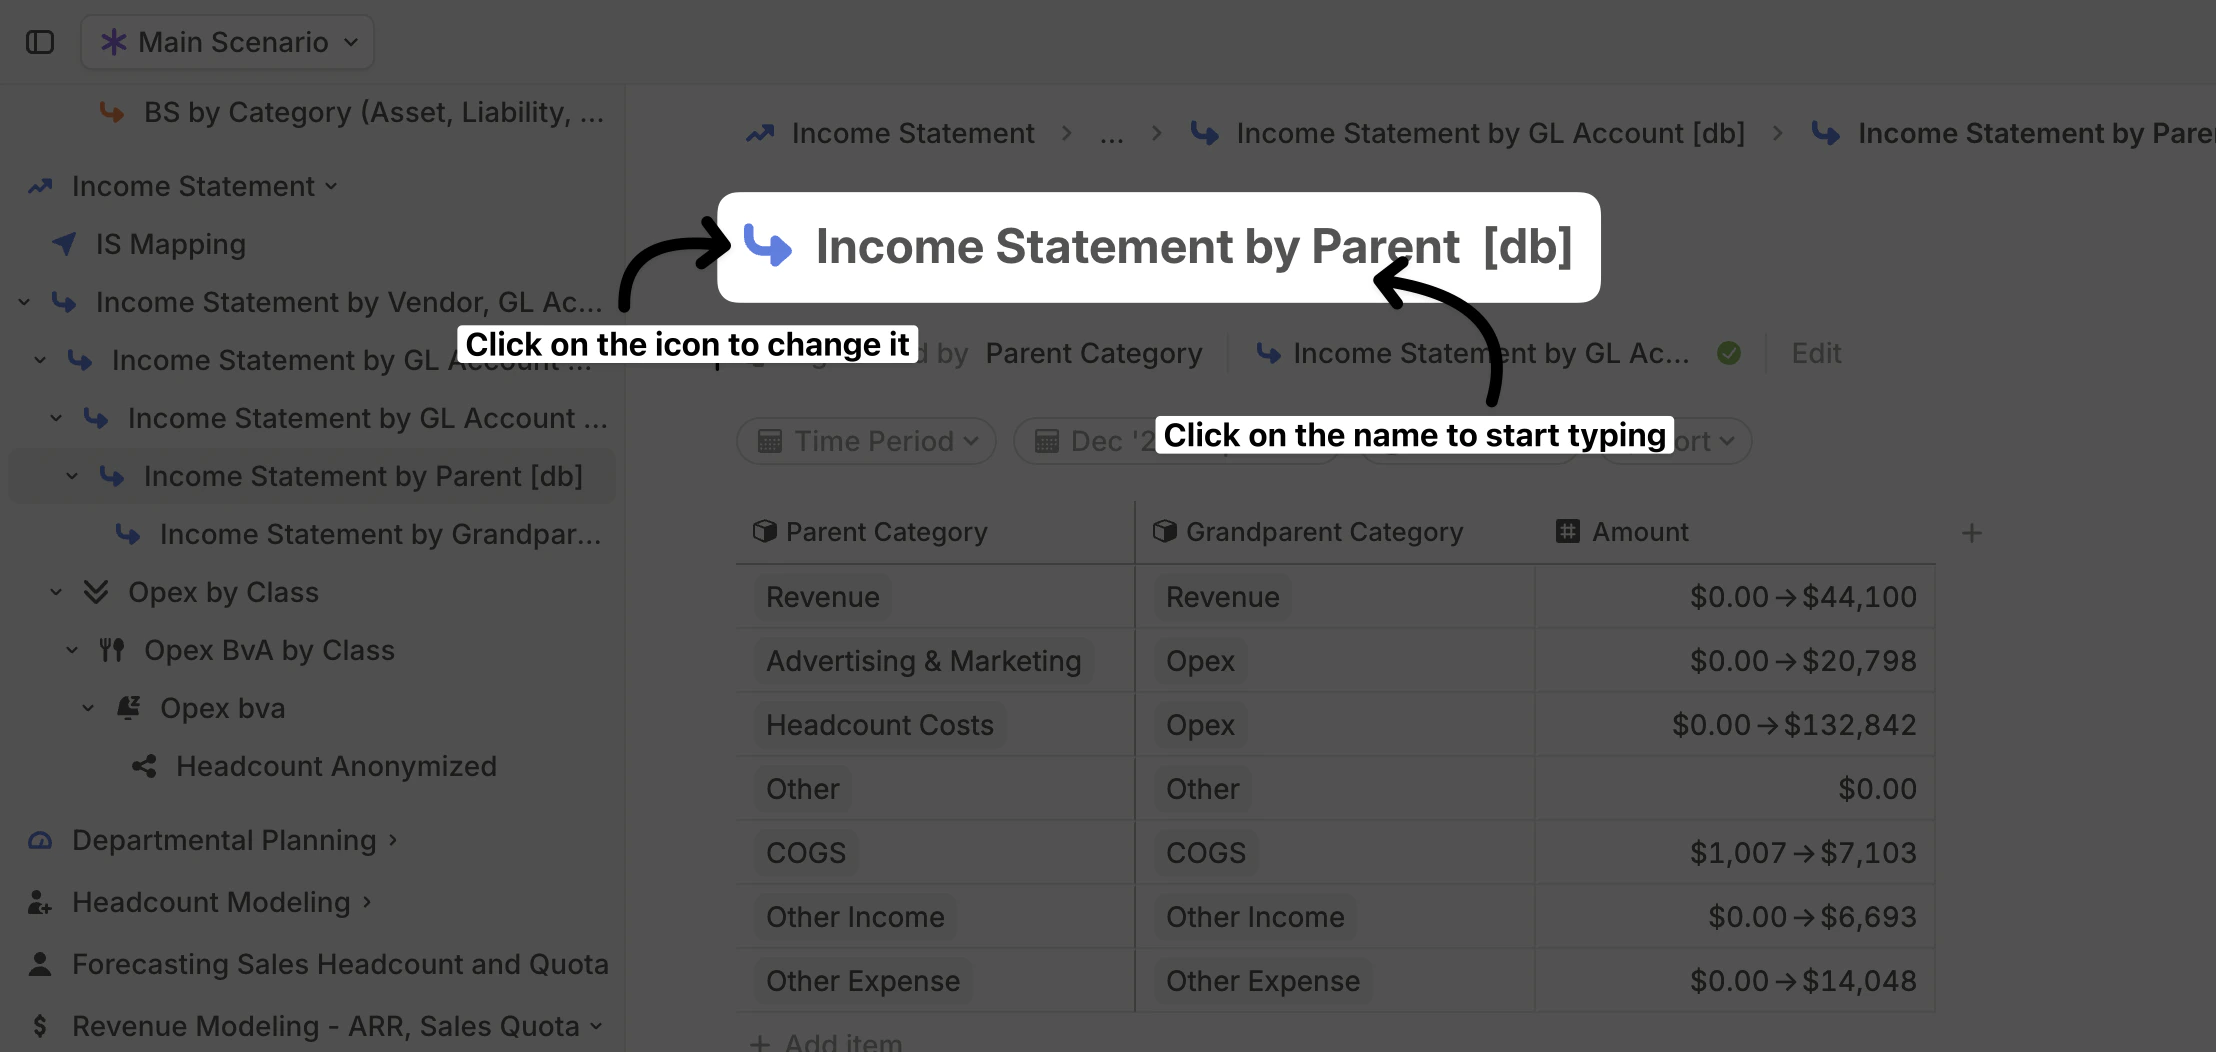The width and height of the screenshot is (2216, 1052).
Task: Click the Headcount Modeling person-plus icon
Action: (40, 902)
